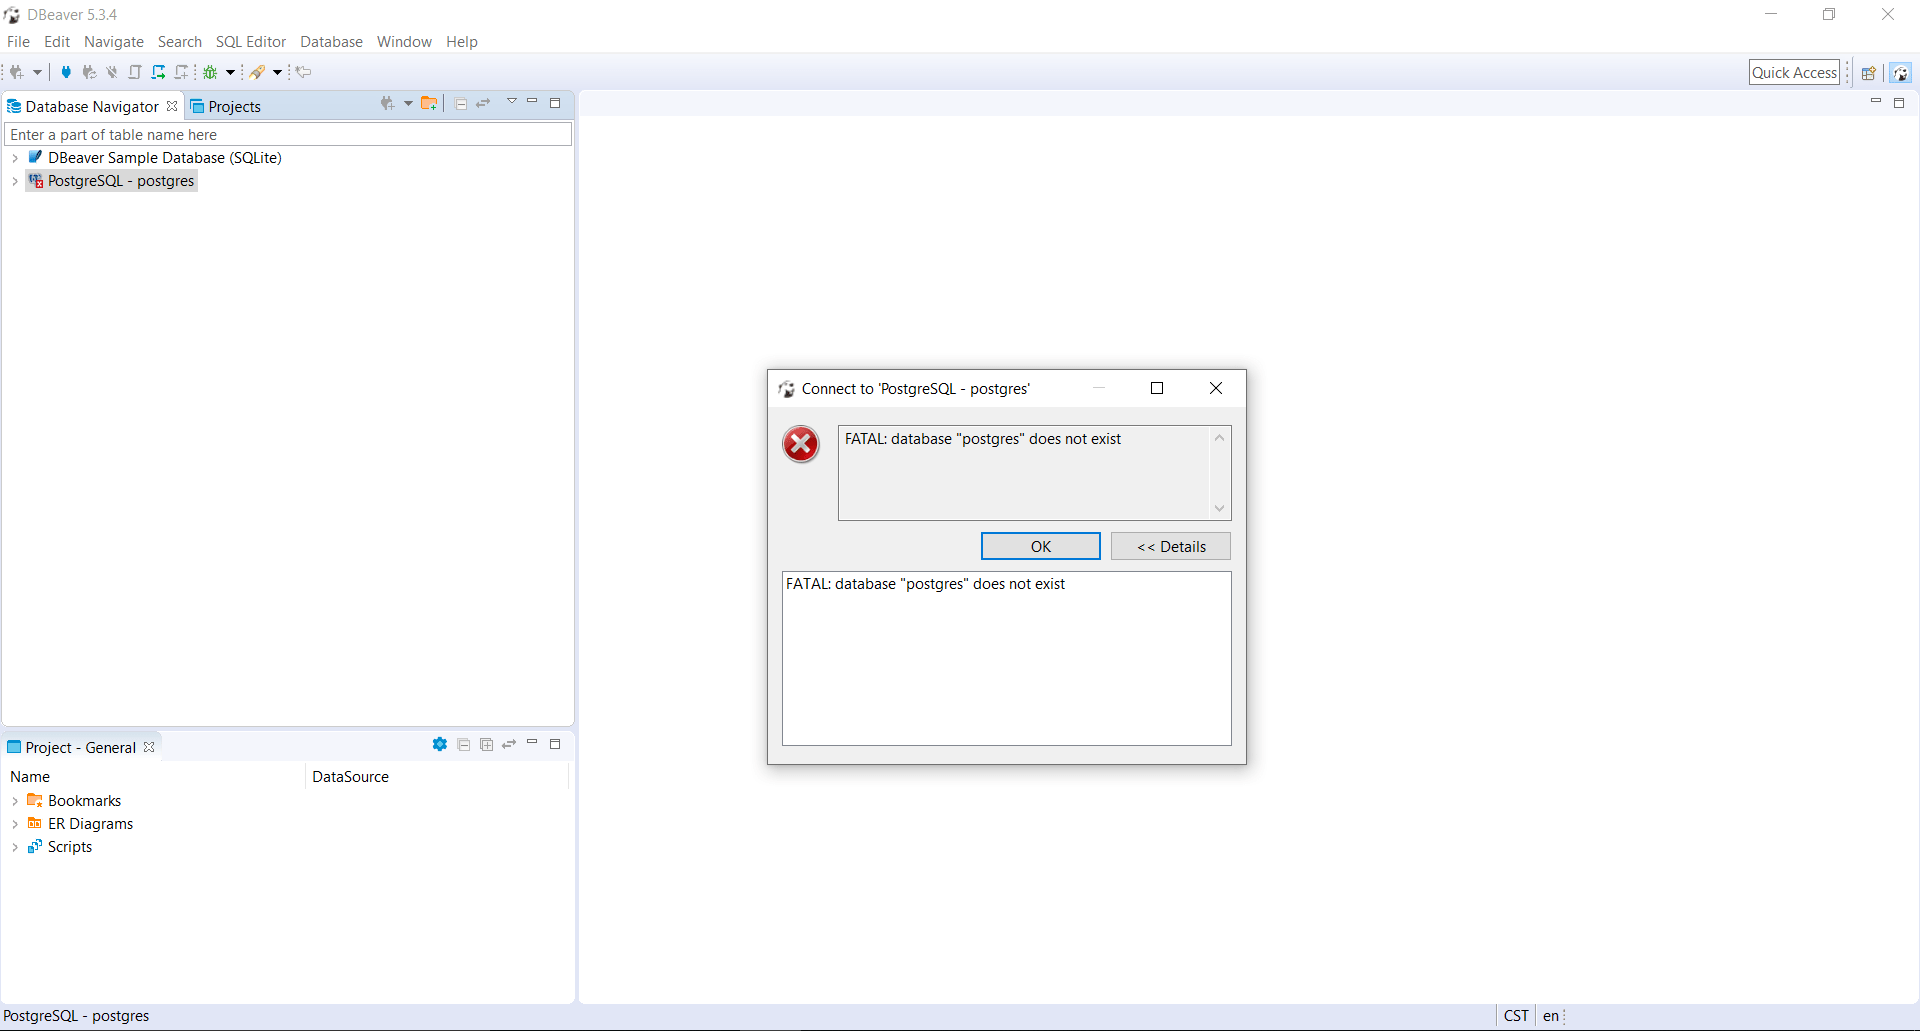The width and height of the screenshot is (1920, 1031).
Task: Dismiss the error dialog with OK
Action: [x=1040, y=546]
